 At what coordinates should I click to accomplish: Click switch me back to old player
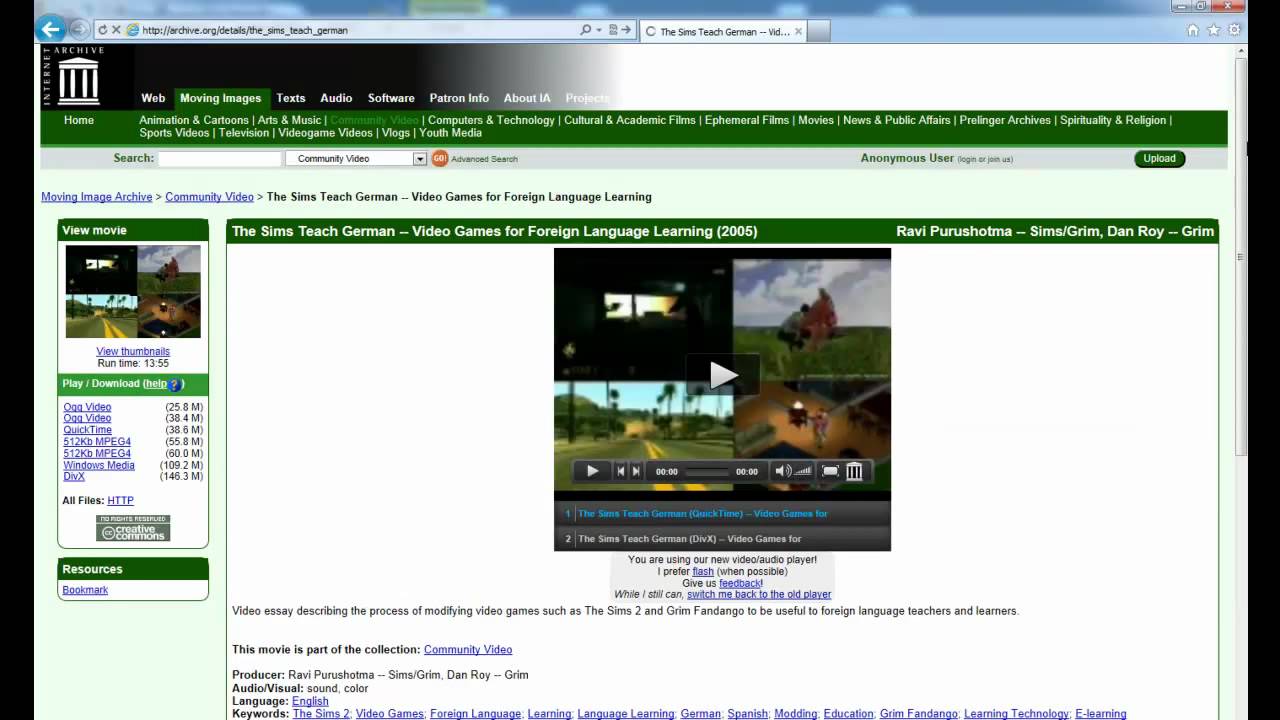[759, 594]
